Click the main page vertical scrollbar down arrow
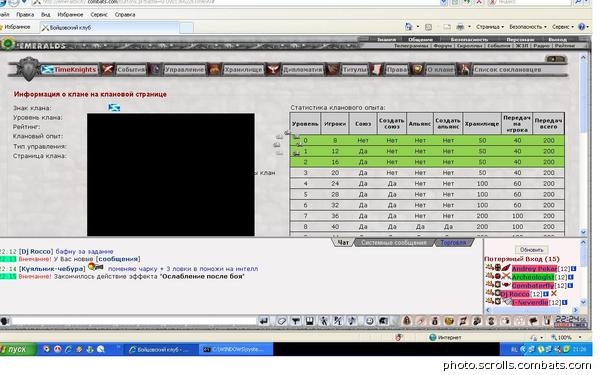This screenshot has height=375, width=600. pos(583,232)
